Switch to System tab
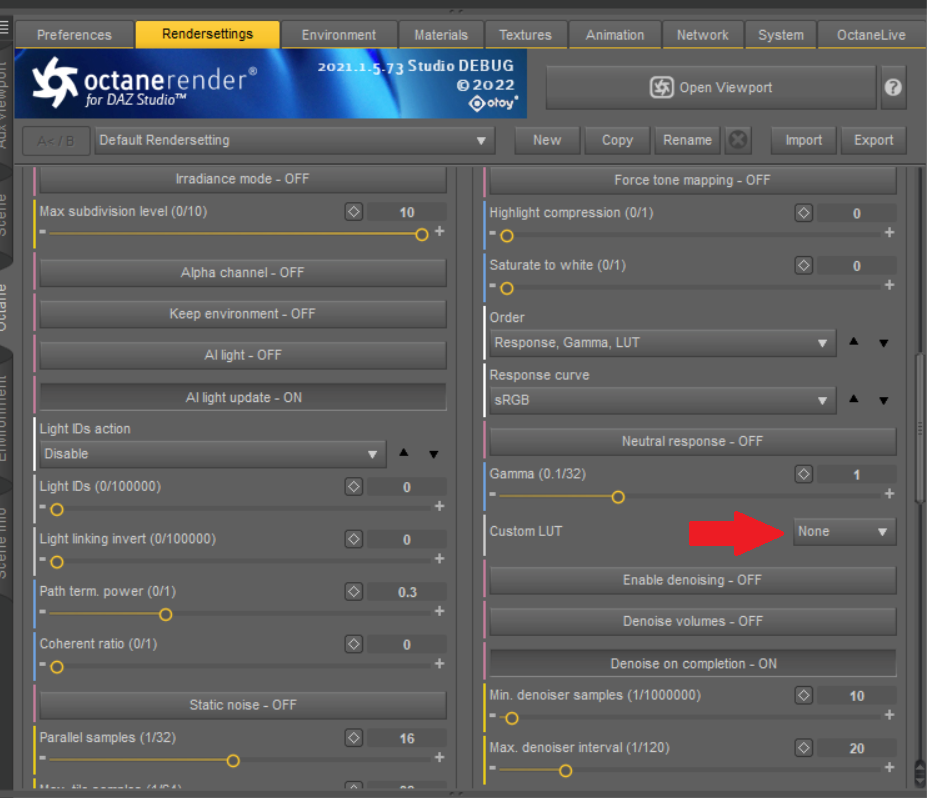This screenshot has height=798, width=927. (781, 35)
